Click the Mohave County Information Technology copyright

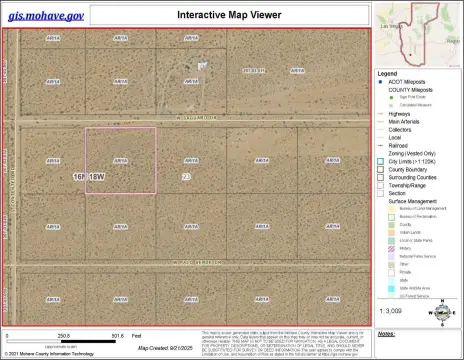coord(49,354)
